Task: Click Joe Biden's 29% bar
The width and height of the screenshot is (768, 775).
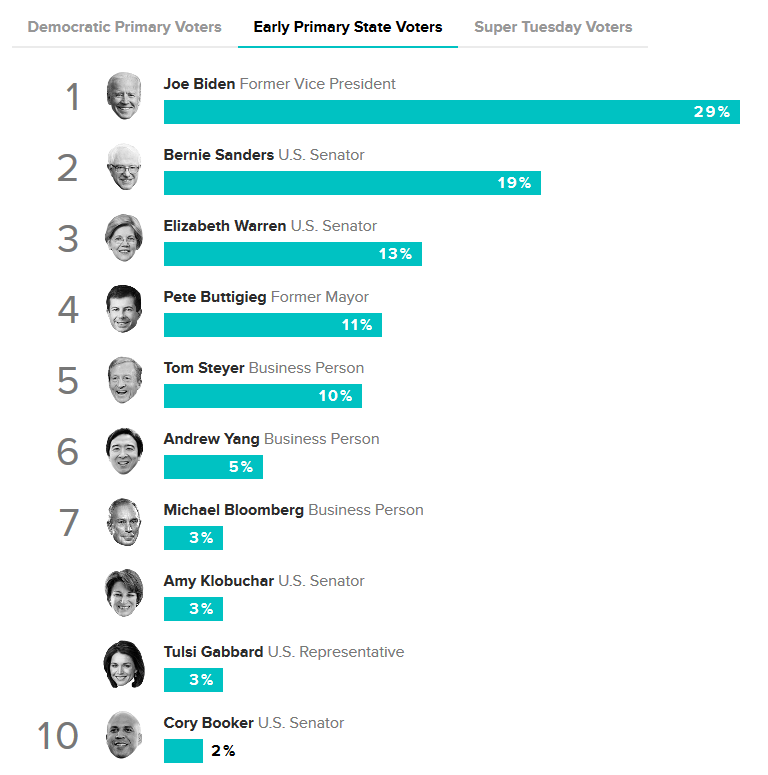Action: pos(451,112)
